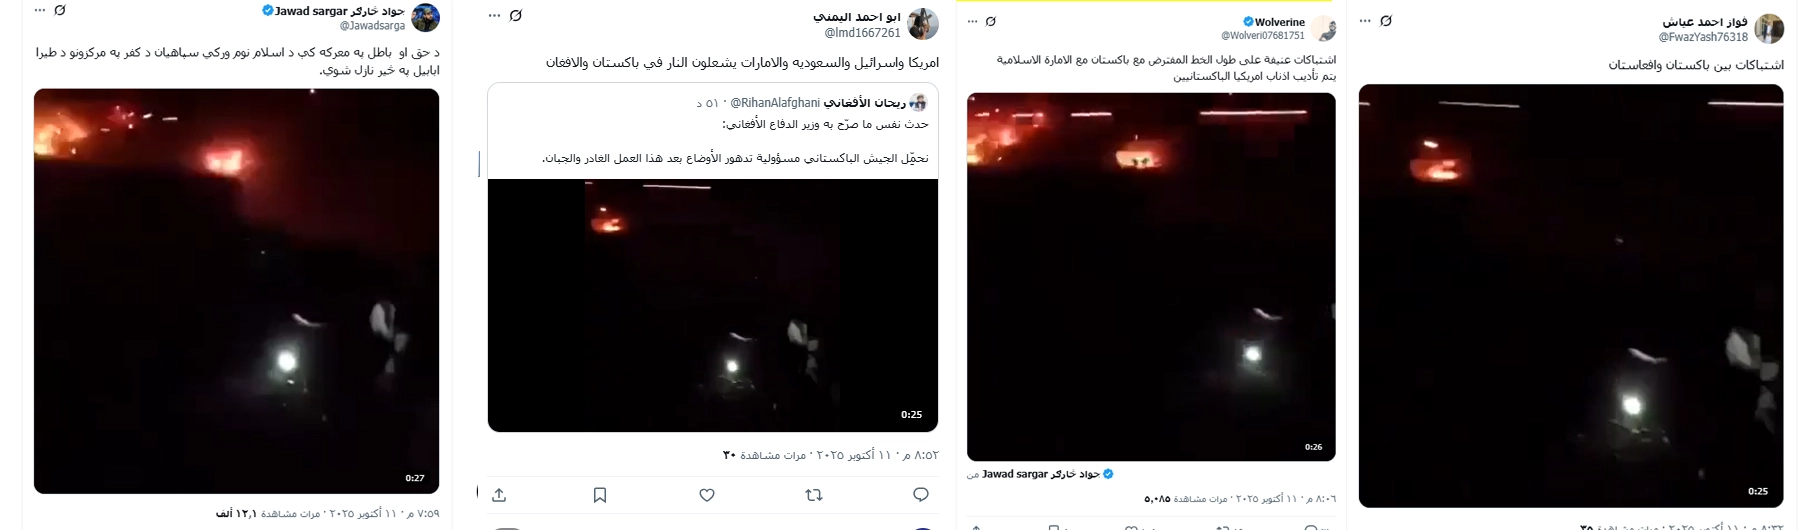Open more options on فواز احمد عياش tweet
This screenshot has width=1810, height=530.
tap(1365, 20)
